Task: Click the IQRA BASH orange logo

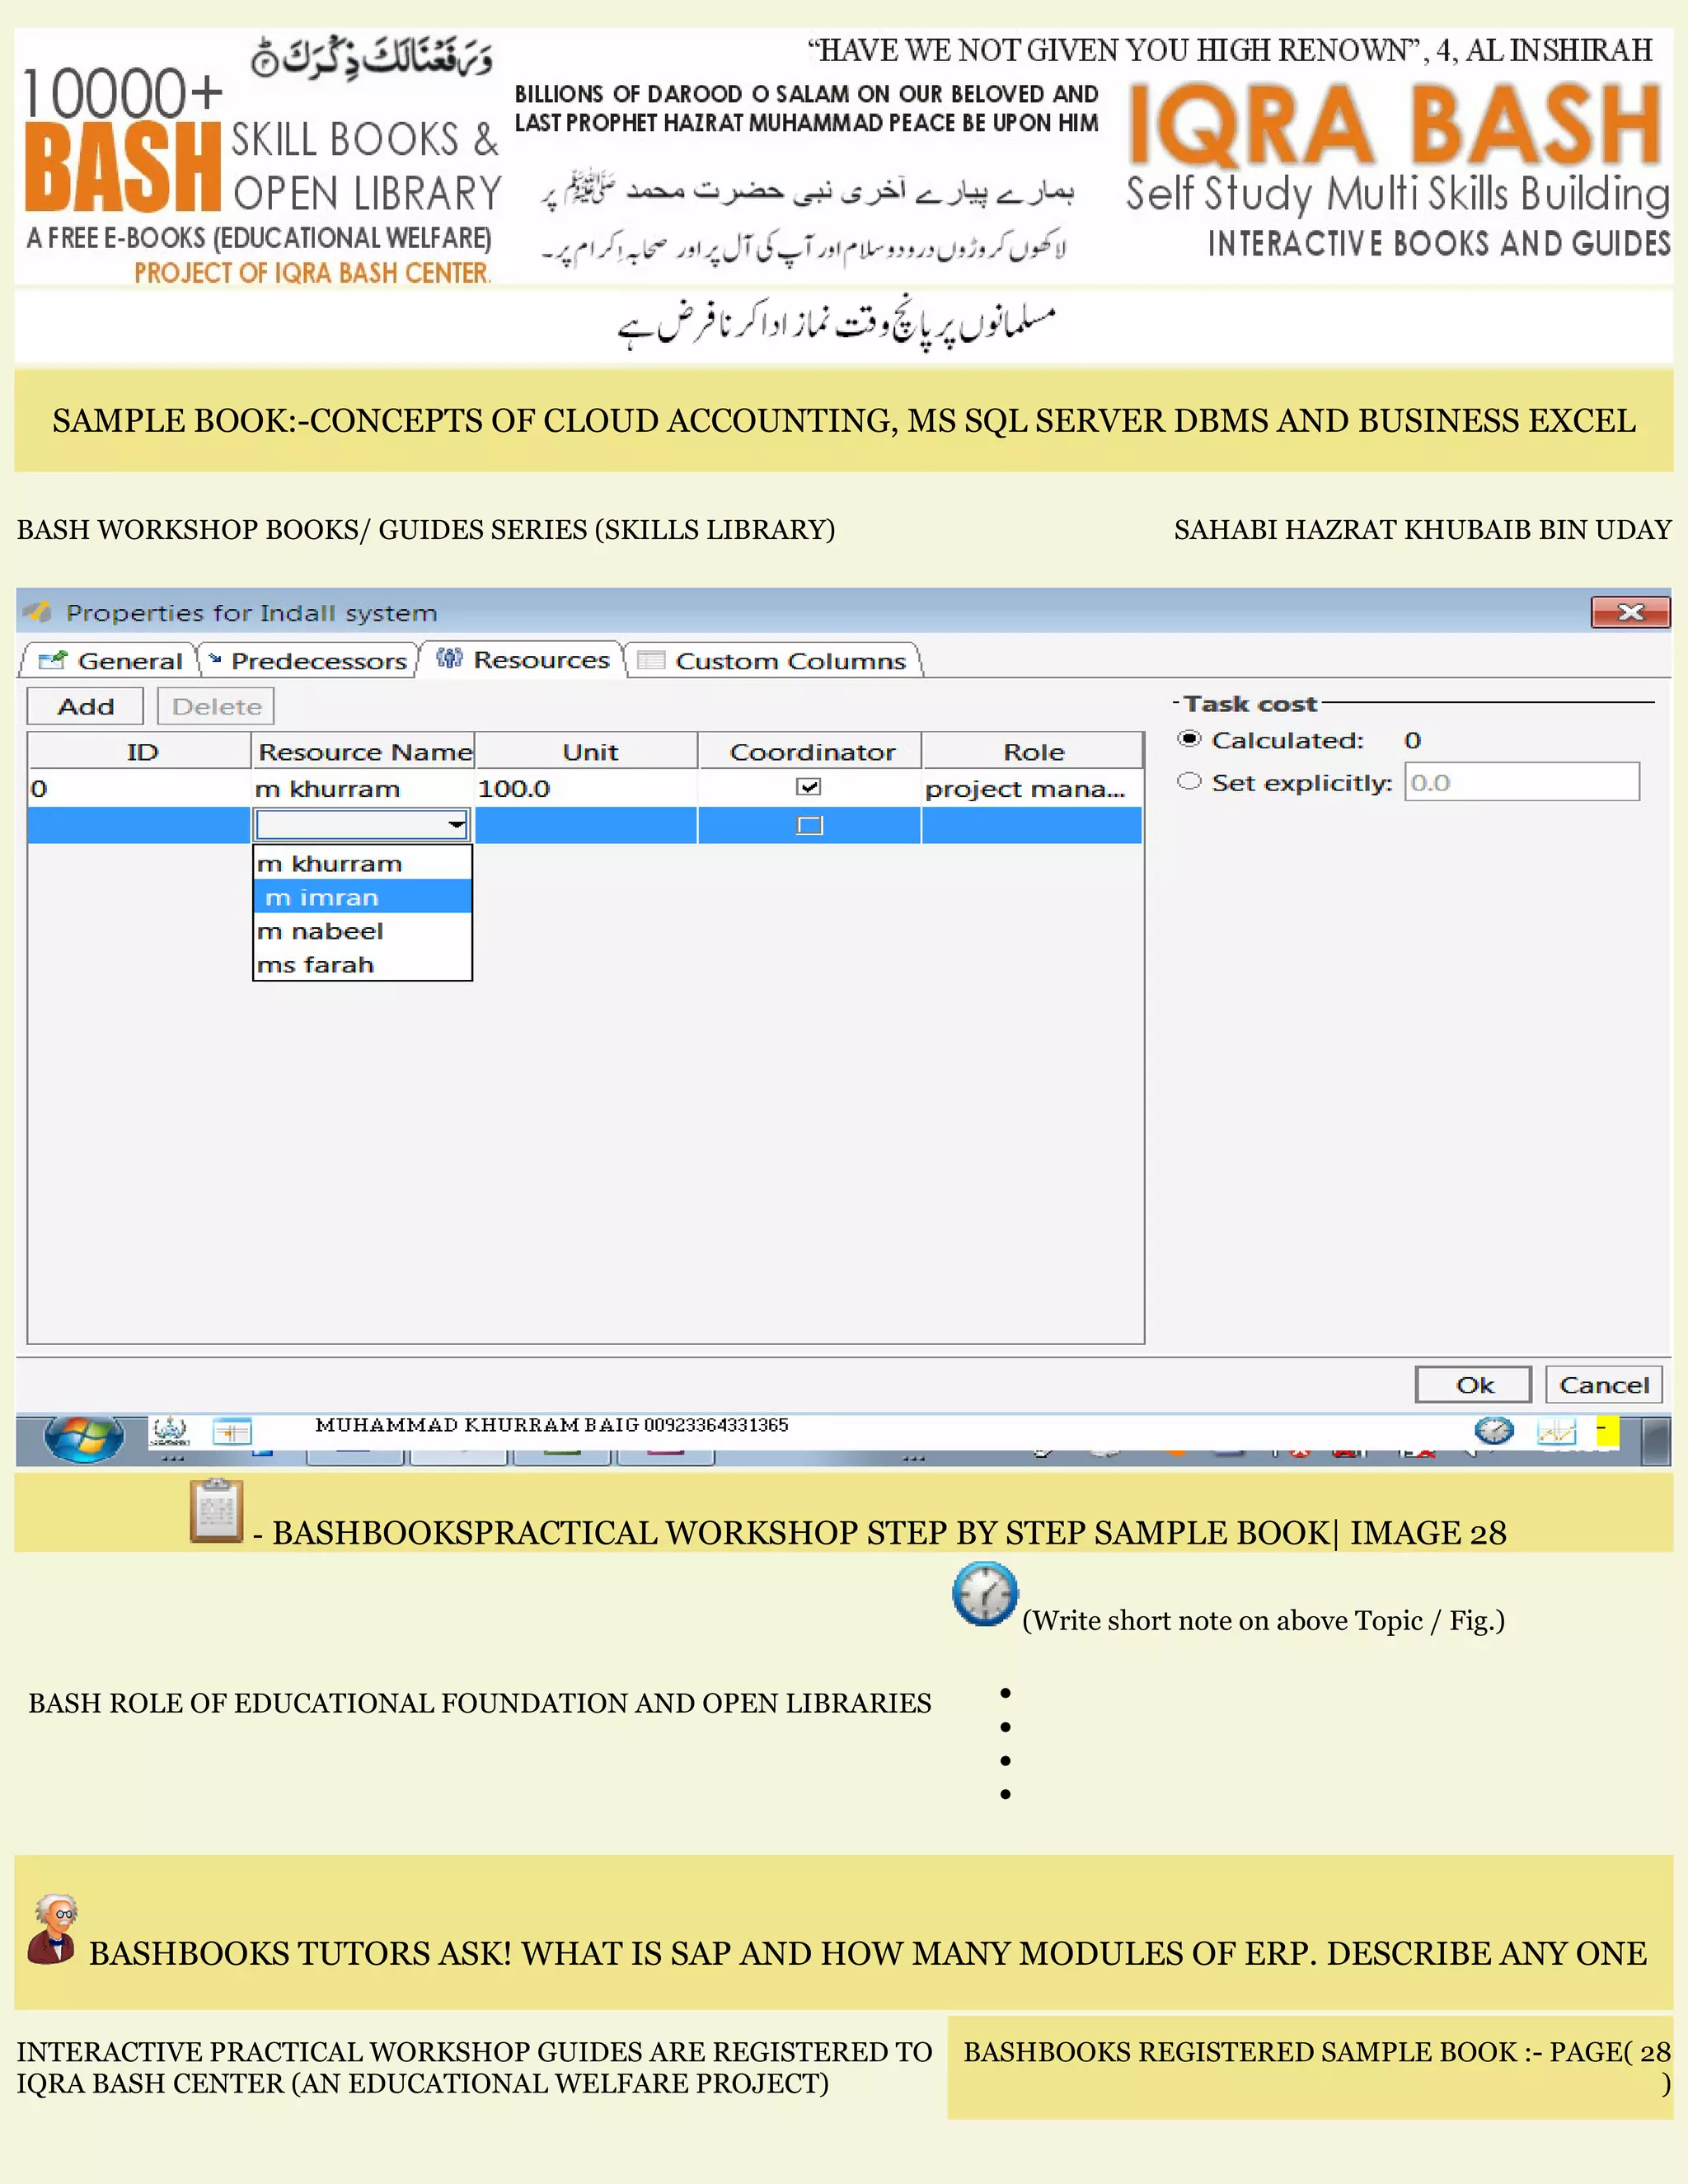Action: (x=1396, y=124)
